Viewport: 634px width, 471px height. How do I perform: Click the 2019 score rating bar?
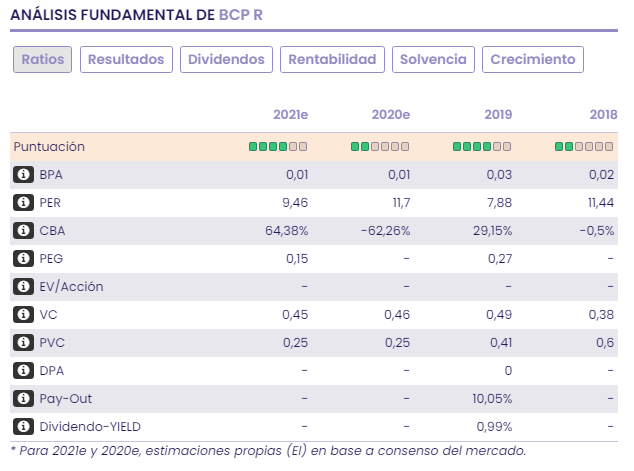[482, 147]
